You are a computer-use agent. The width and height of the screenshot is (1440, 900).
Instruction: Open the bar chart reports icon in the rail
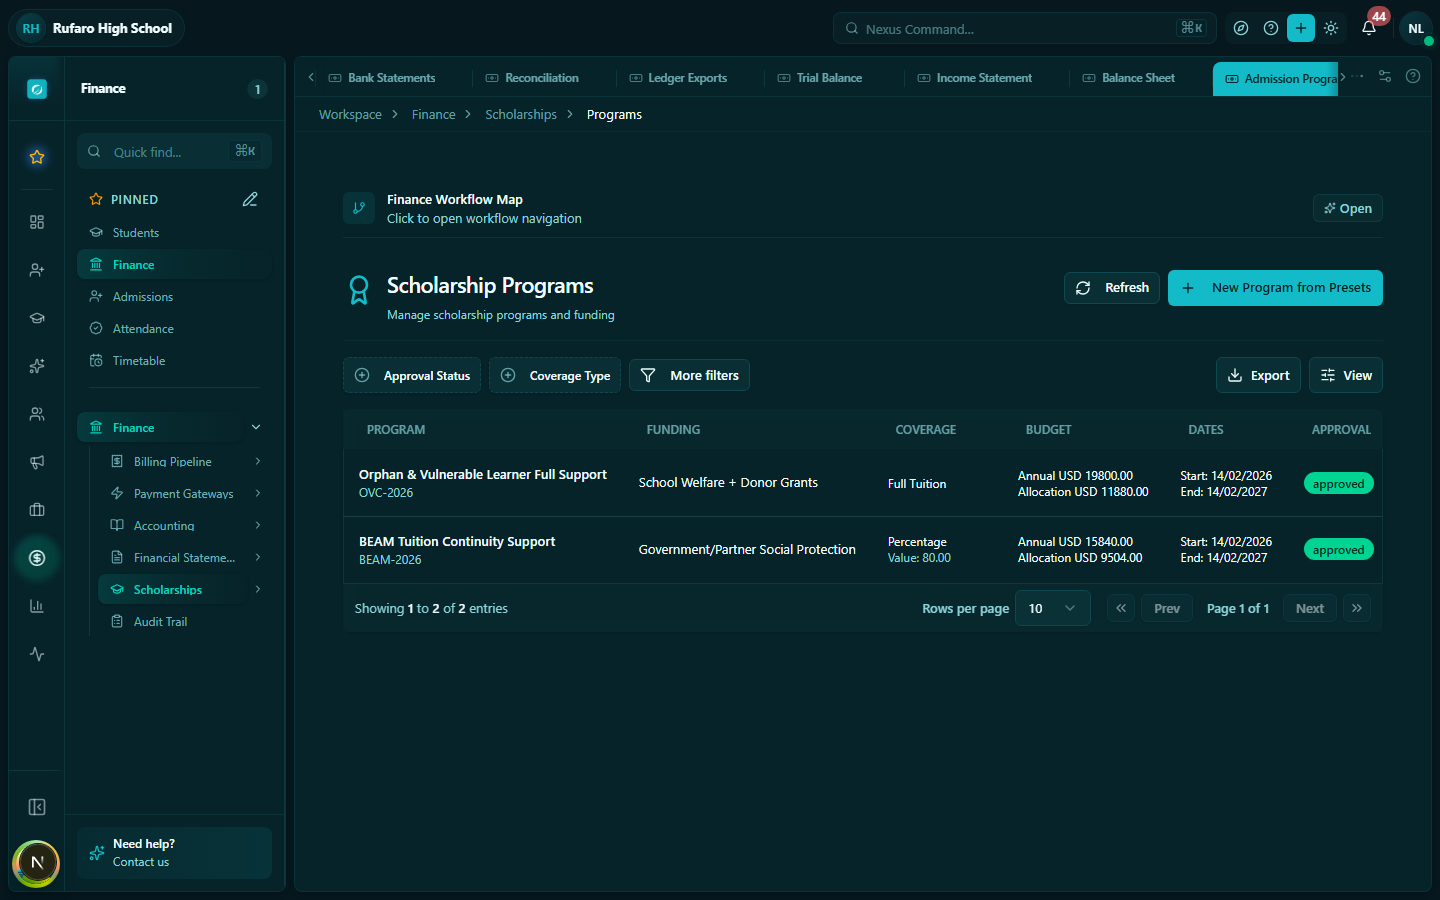pyautogui.click(x=37, y=606)
